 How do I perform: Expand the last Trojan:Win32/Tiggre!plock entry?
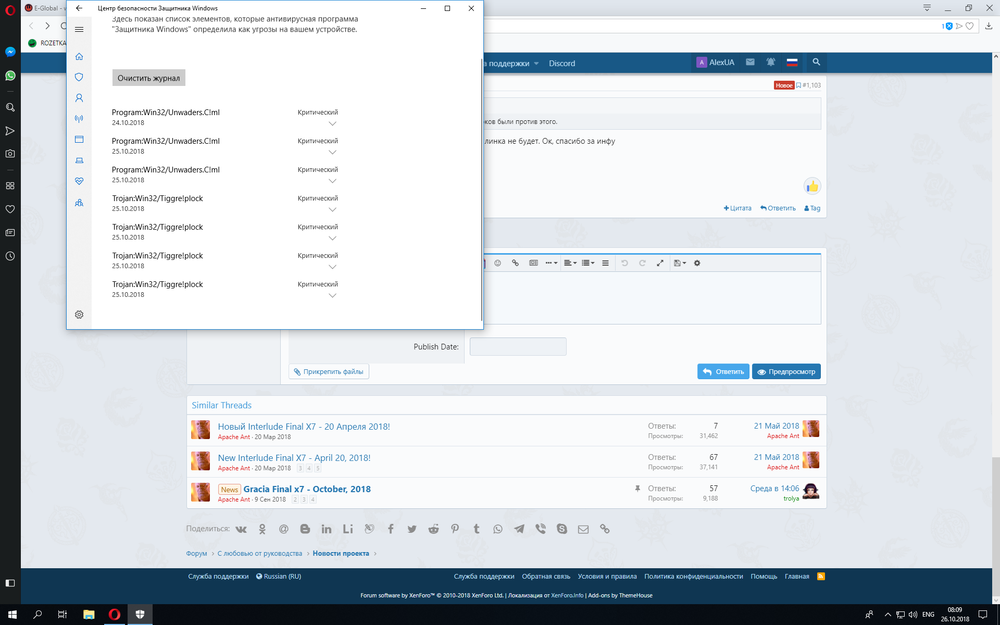click(x=333, y=295)
